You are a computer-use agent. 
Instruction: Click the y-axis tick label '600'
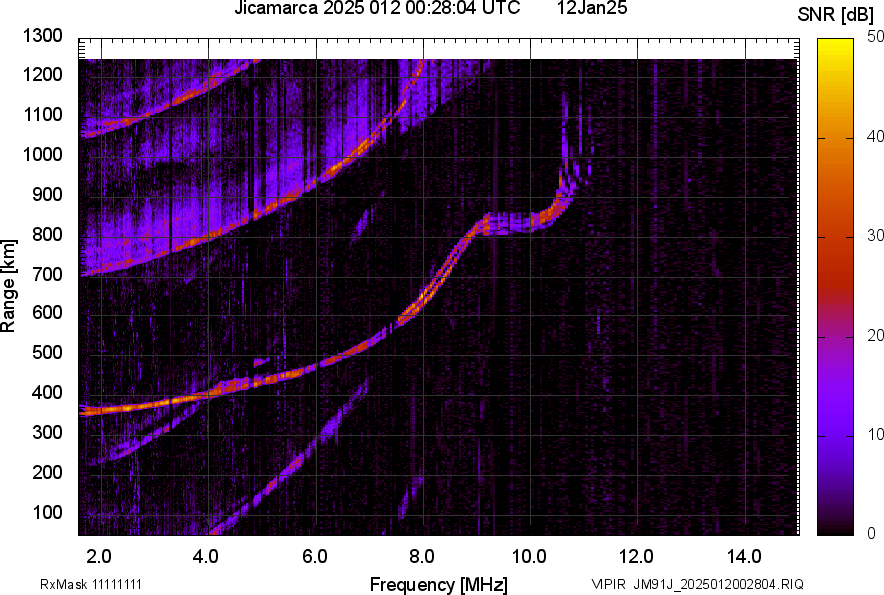[47, 312]
